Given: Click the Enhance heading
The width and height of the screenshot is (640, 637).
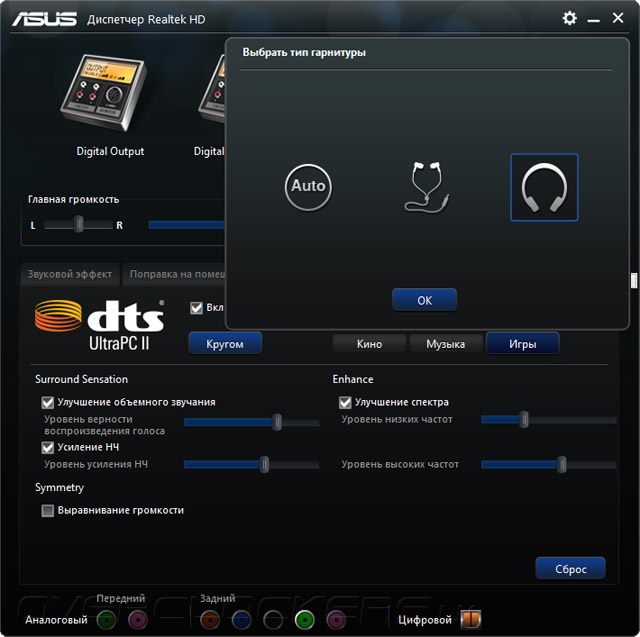Looking at the screenshot, I should (353, 379).
